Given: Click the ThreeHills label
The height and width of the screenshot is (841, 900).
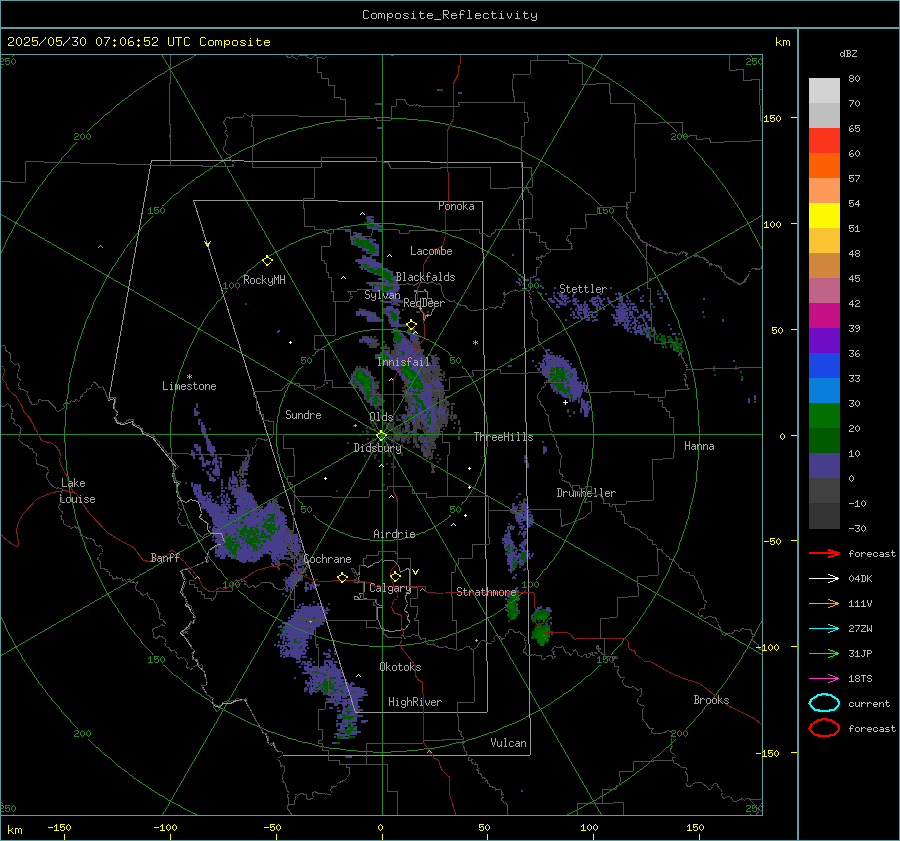Looking at the screenshot, I should point(503,437).
